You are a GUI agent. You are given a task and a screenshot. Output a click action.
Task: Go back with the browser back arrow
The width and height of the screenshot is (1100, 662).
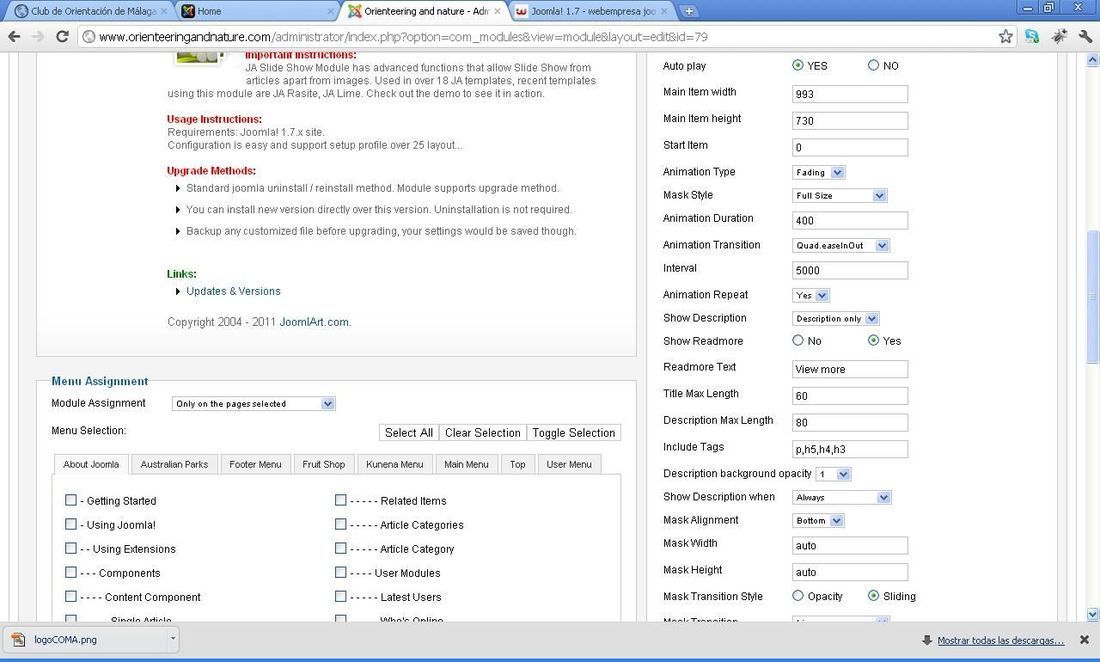coord(14,36)
